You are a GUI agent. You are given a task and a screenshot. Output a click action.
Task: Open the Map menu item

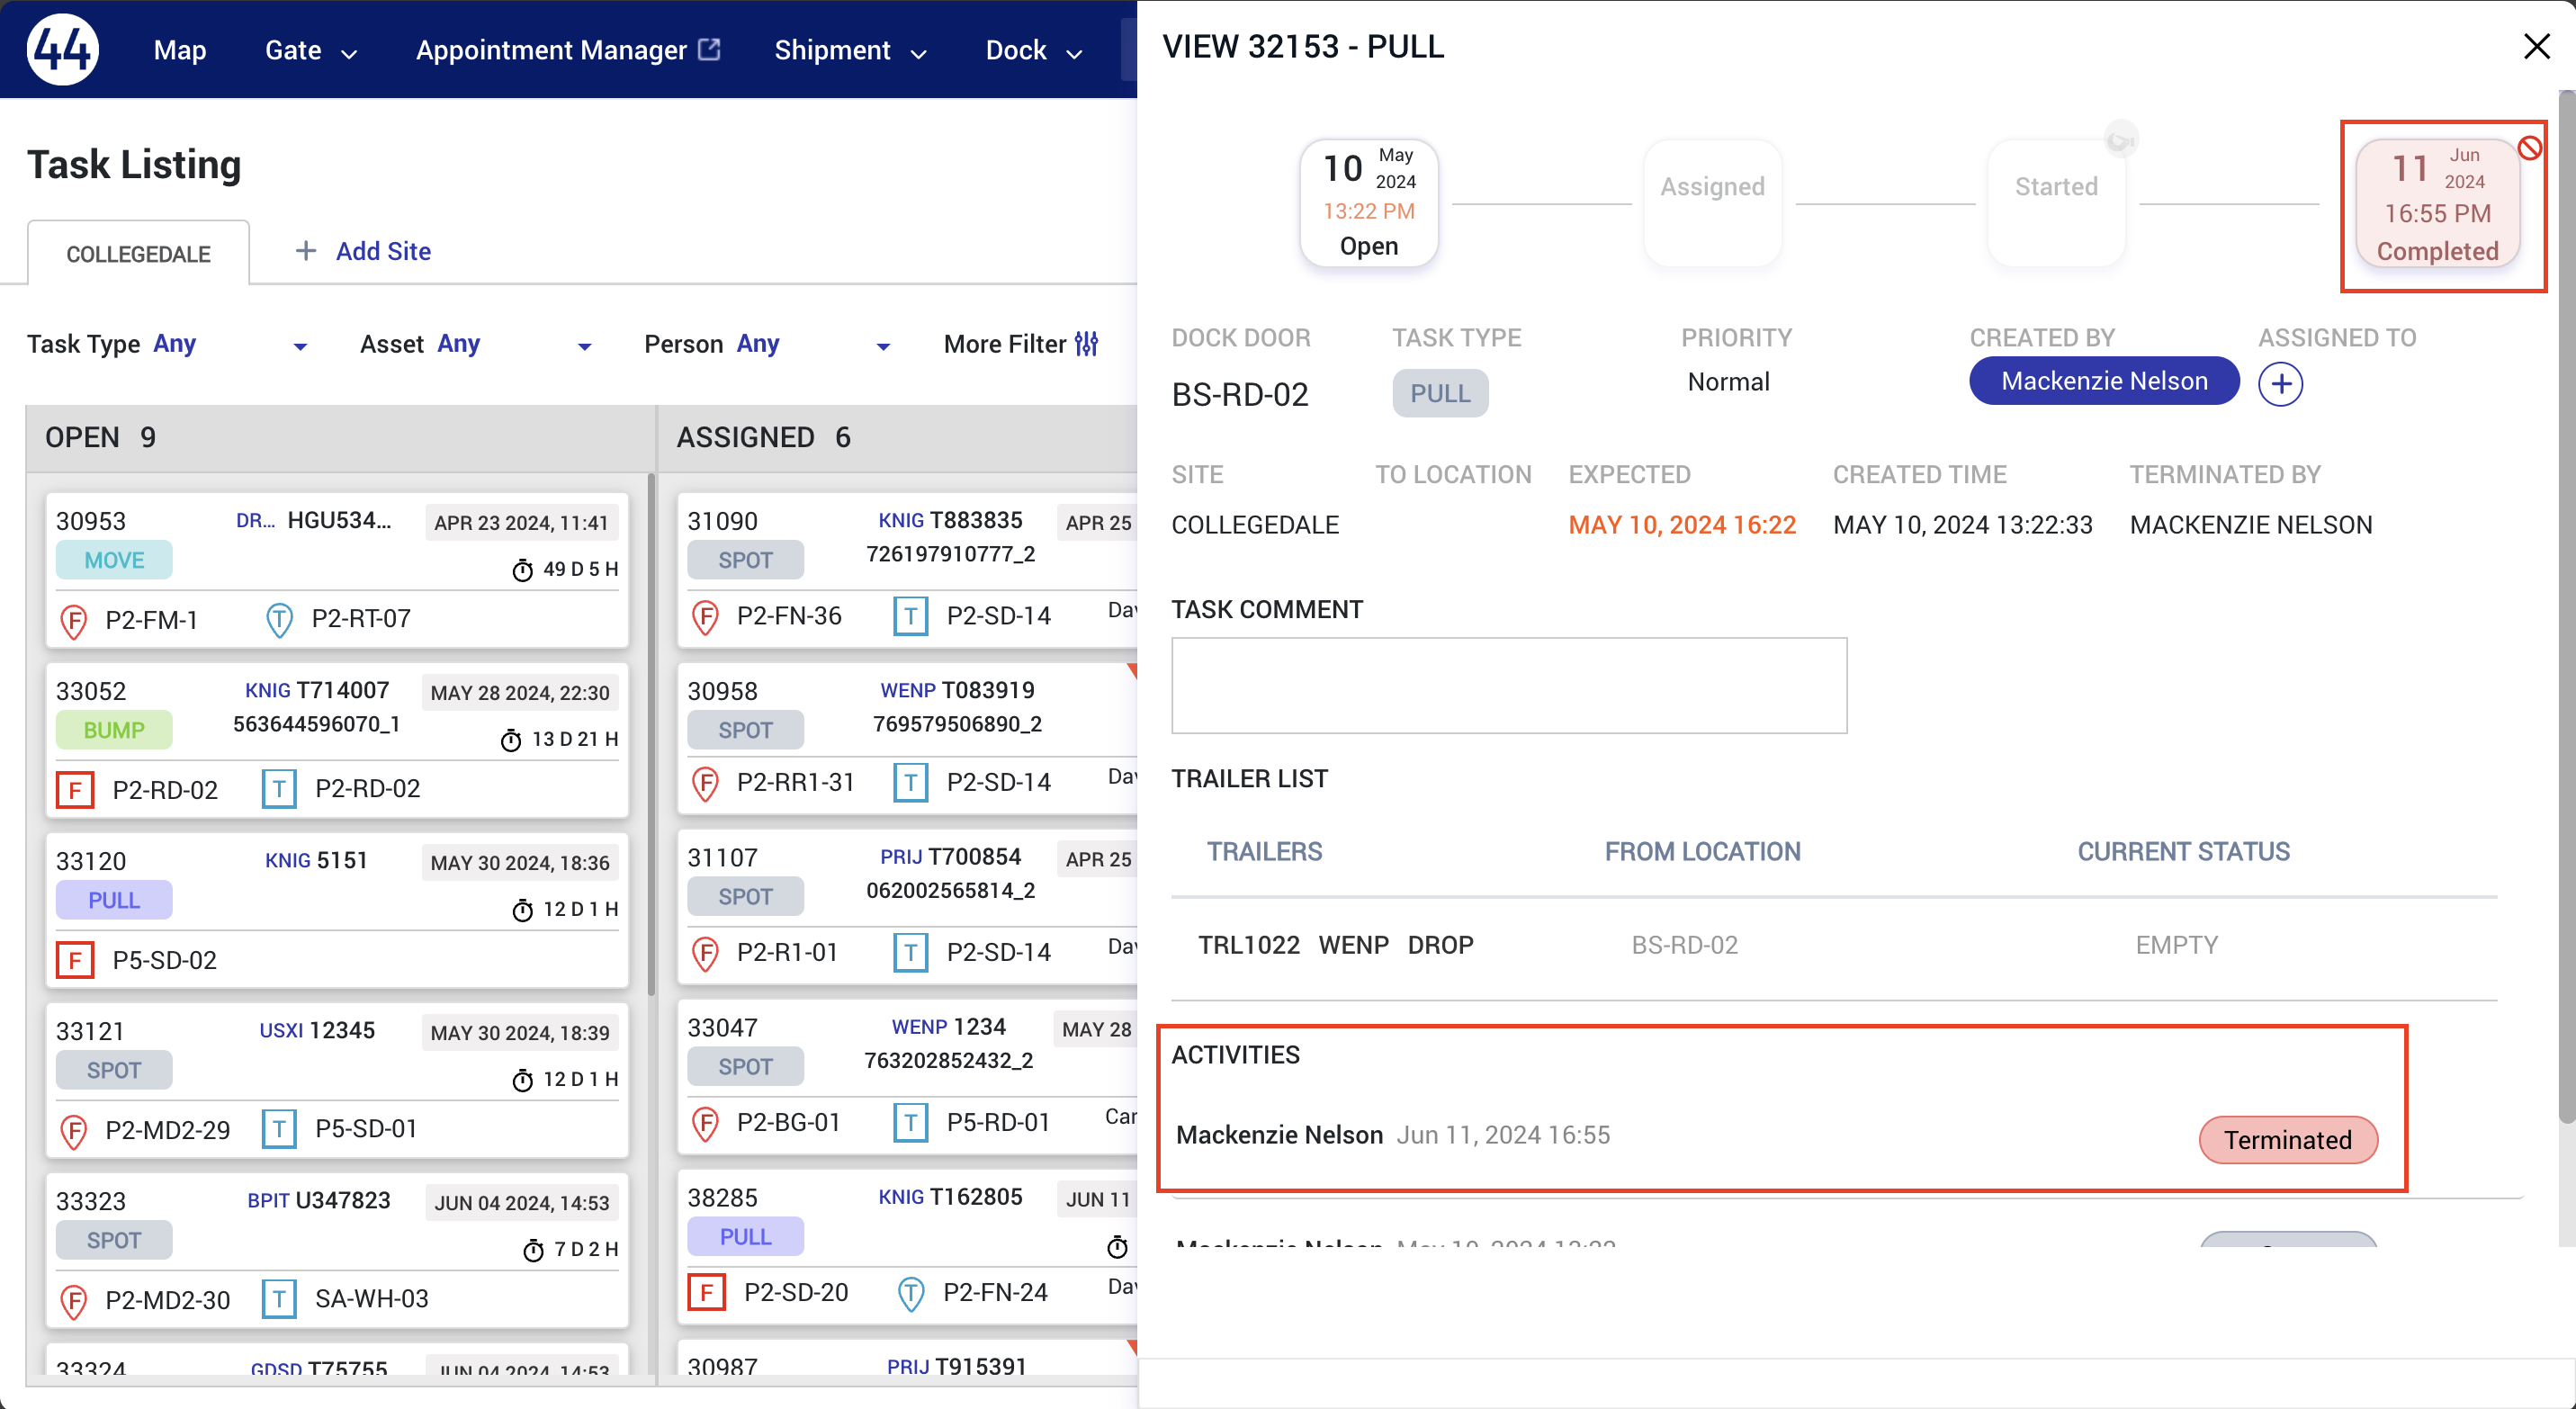click(x=180, y=50)
